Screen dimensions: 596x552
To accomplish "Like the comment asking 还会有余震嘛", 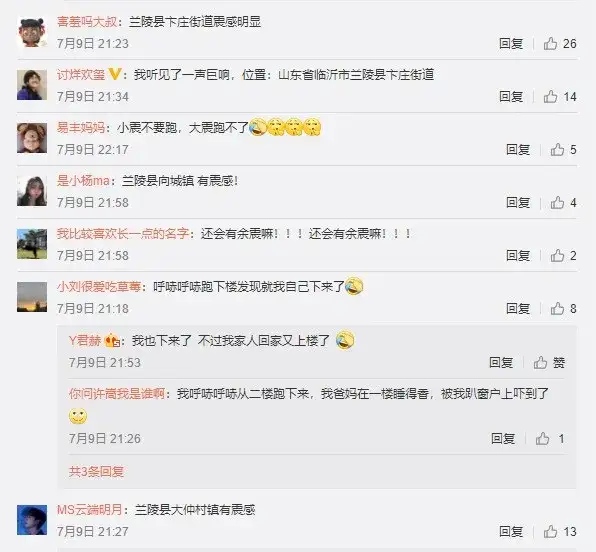I will (x=563, y=256).
